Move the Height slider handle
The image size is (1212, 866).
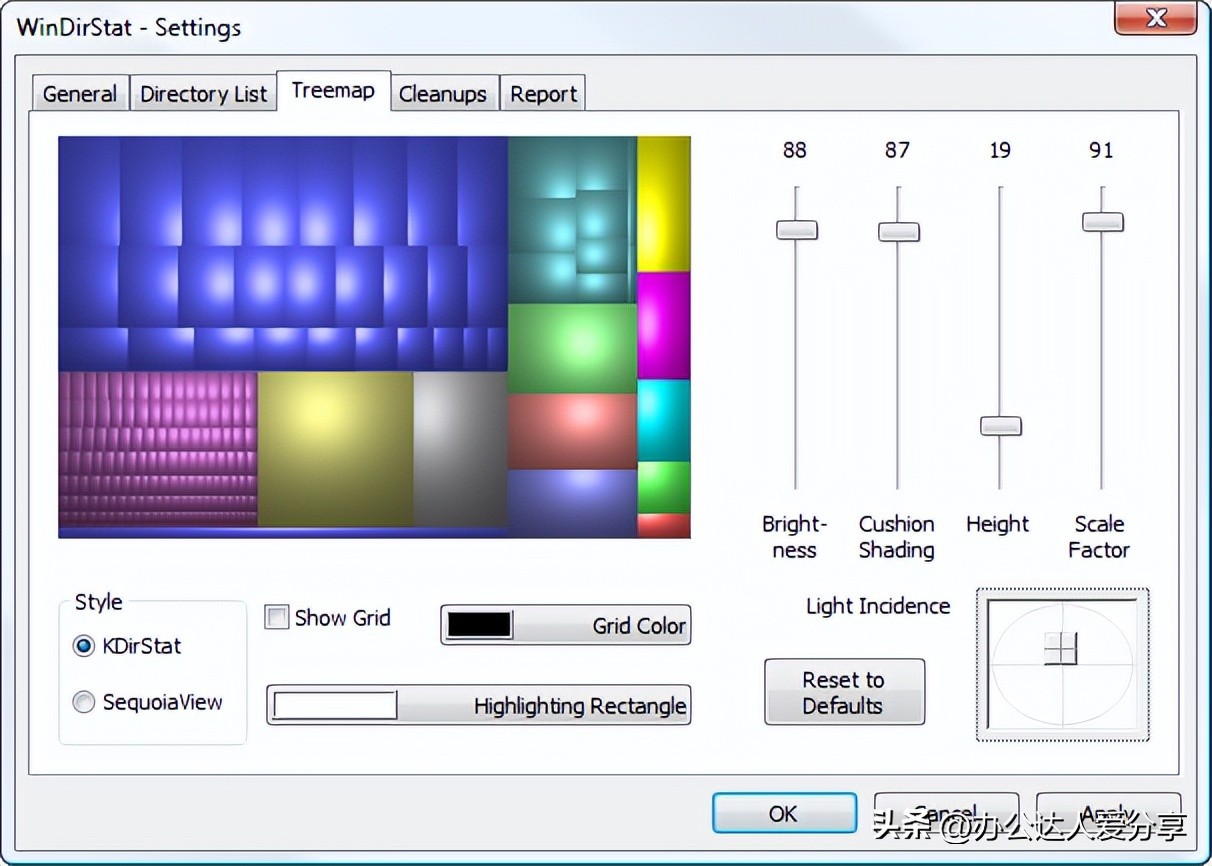tap(1000, 426)
